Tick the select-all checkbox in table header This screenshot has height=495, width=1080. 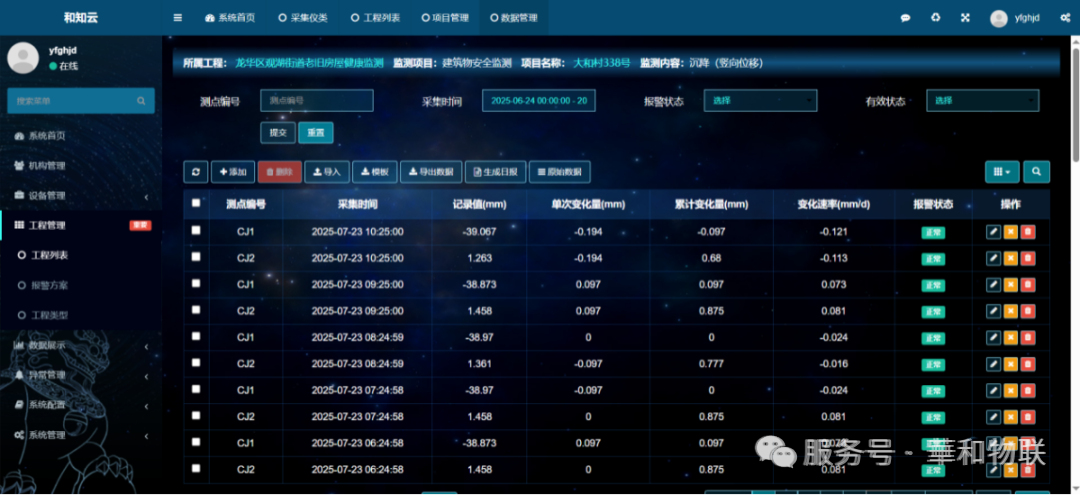(196, 203)
